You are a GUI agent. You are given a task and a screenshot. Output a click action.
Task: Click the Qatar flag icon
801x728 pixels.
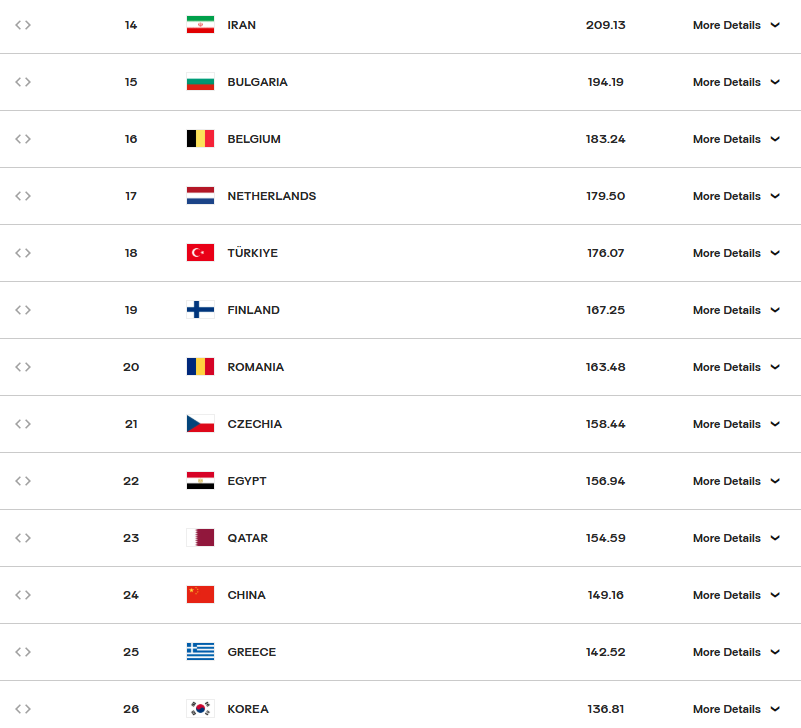[x=200, y=538]
